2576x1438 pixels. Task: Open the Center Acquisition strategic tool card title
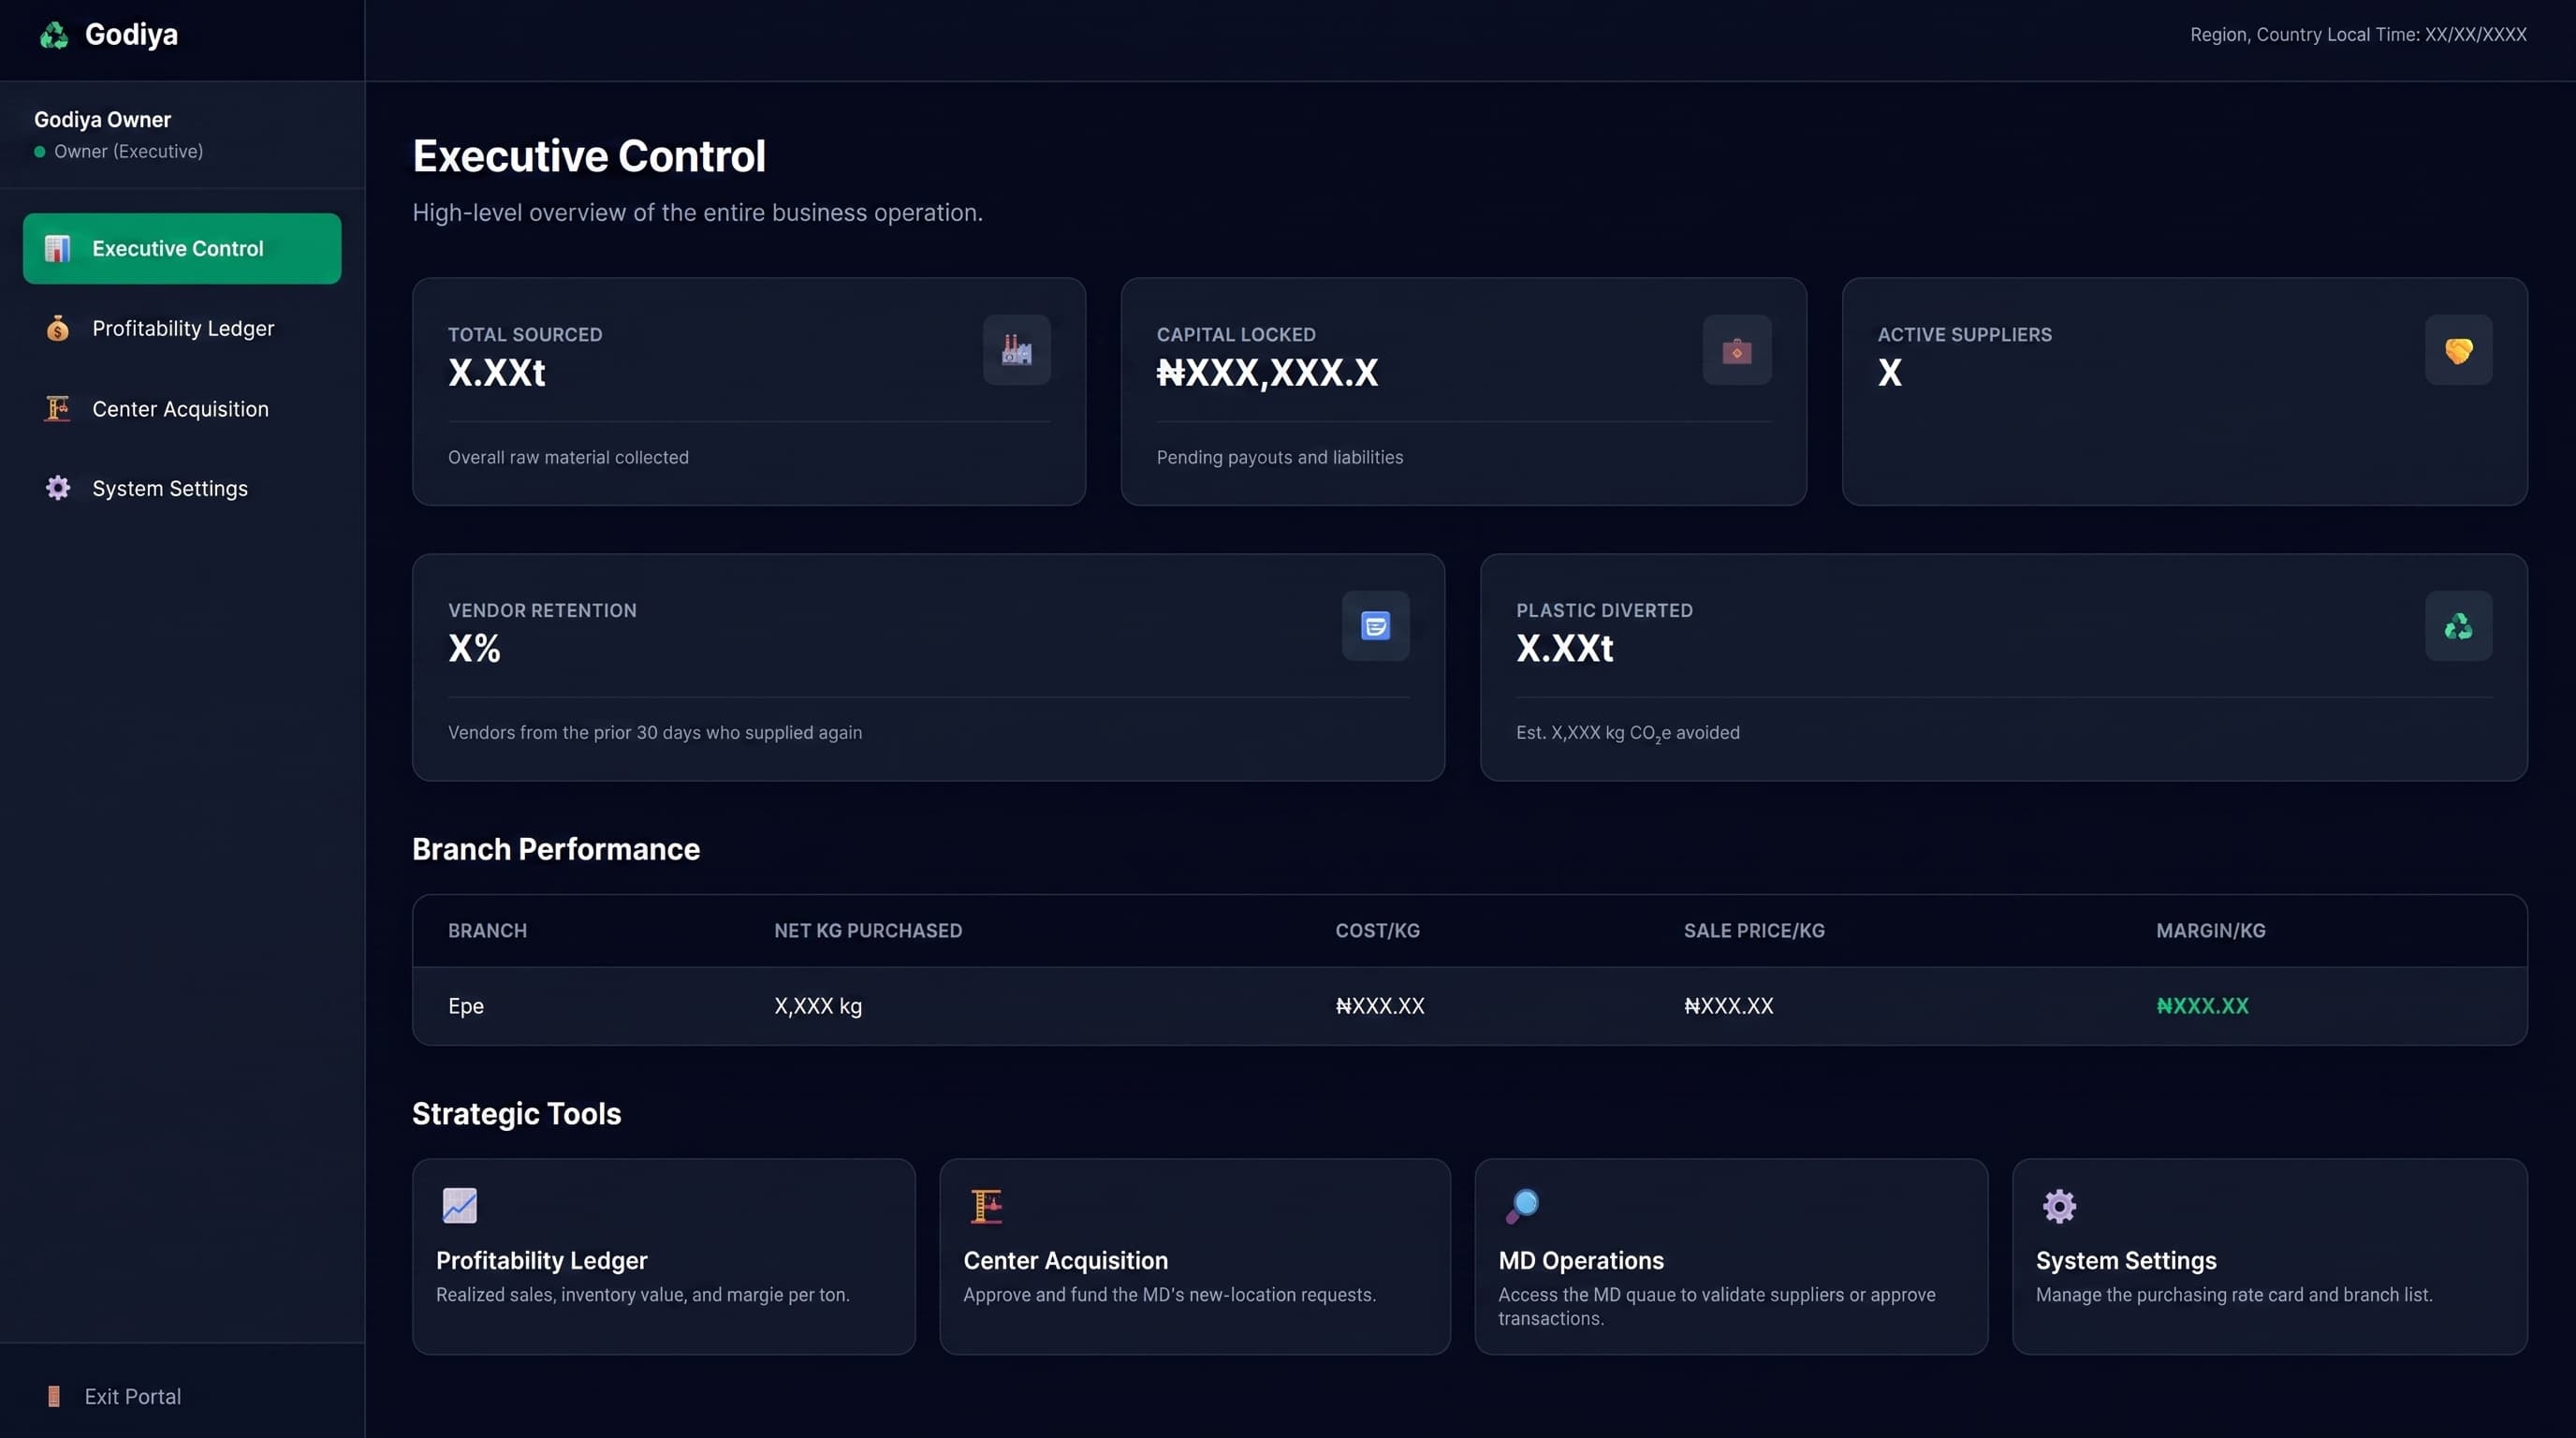[1065, 1260]
